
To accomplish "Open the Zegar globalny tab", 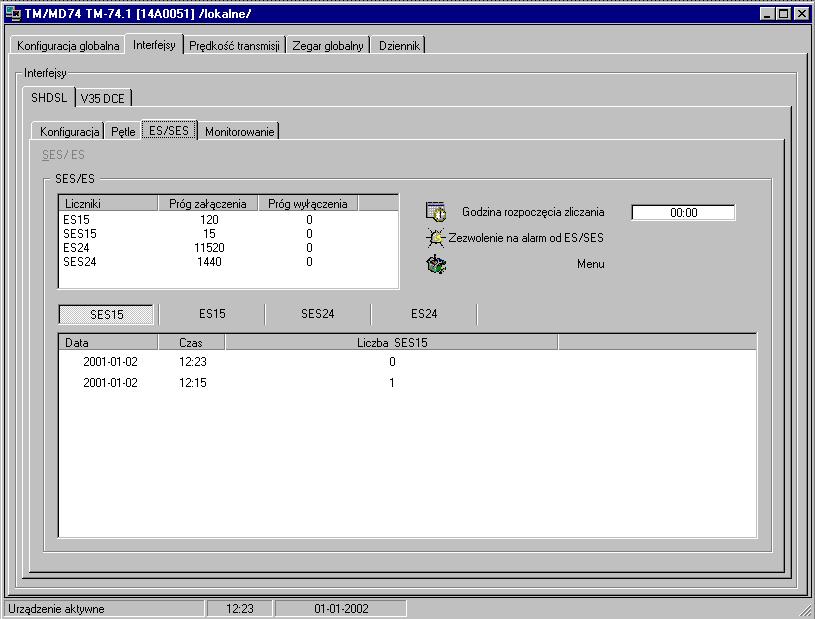I will point(327,46).
